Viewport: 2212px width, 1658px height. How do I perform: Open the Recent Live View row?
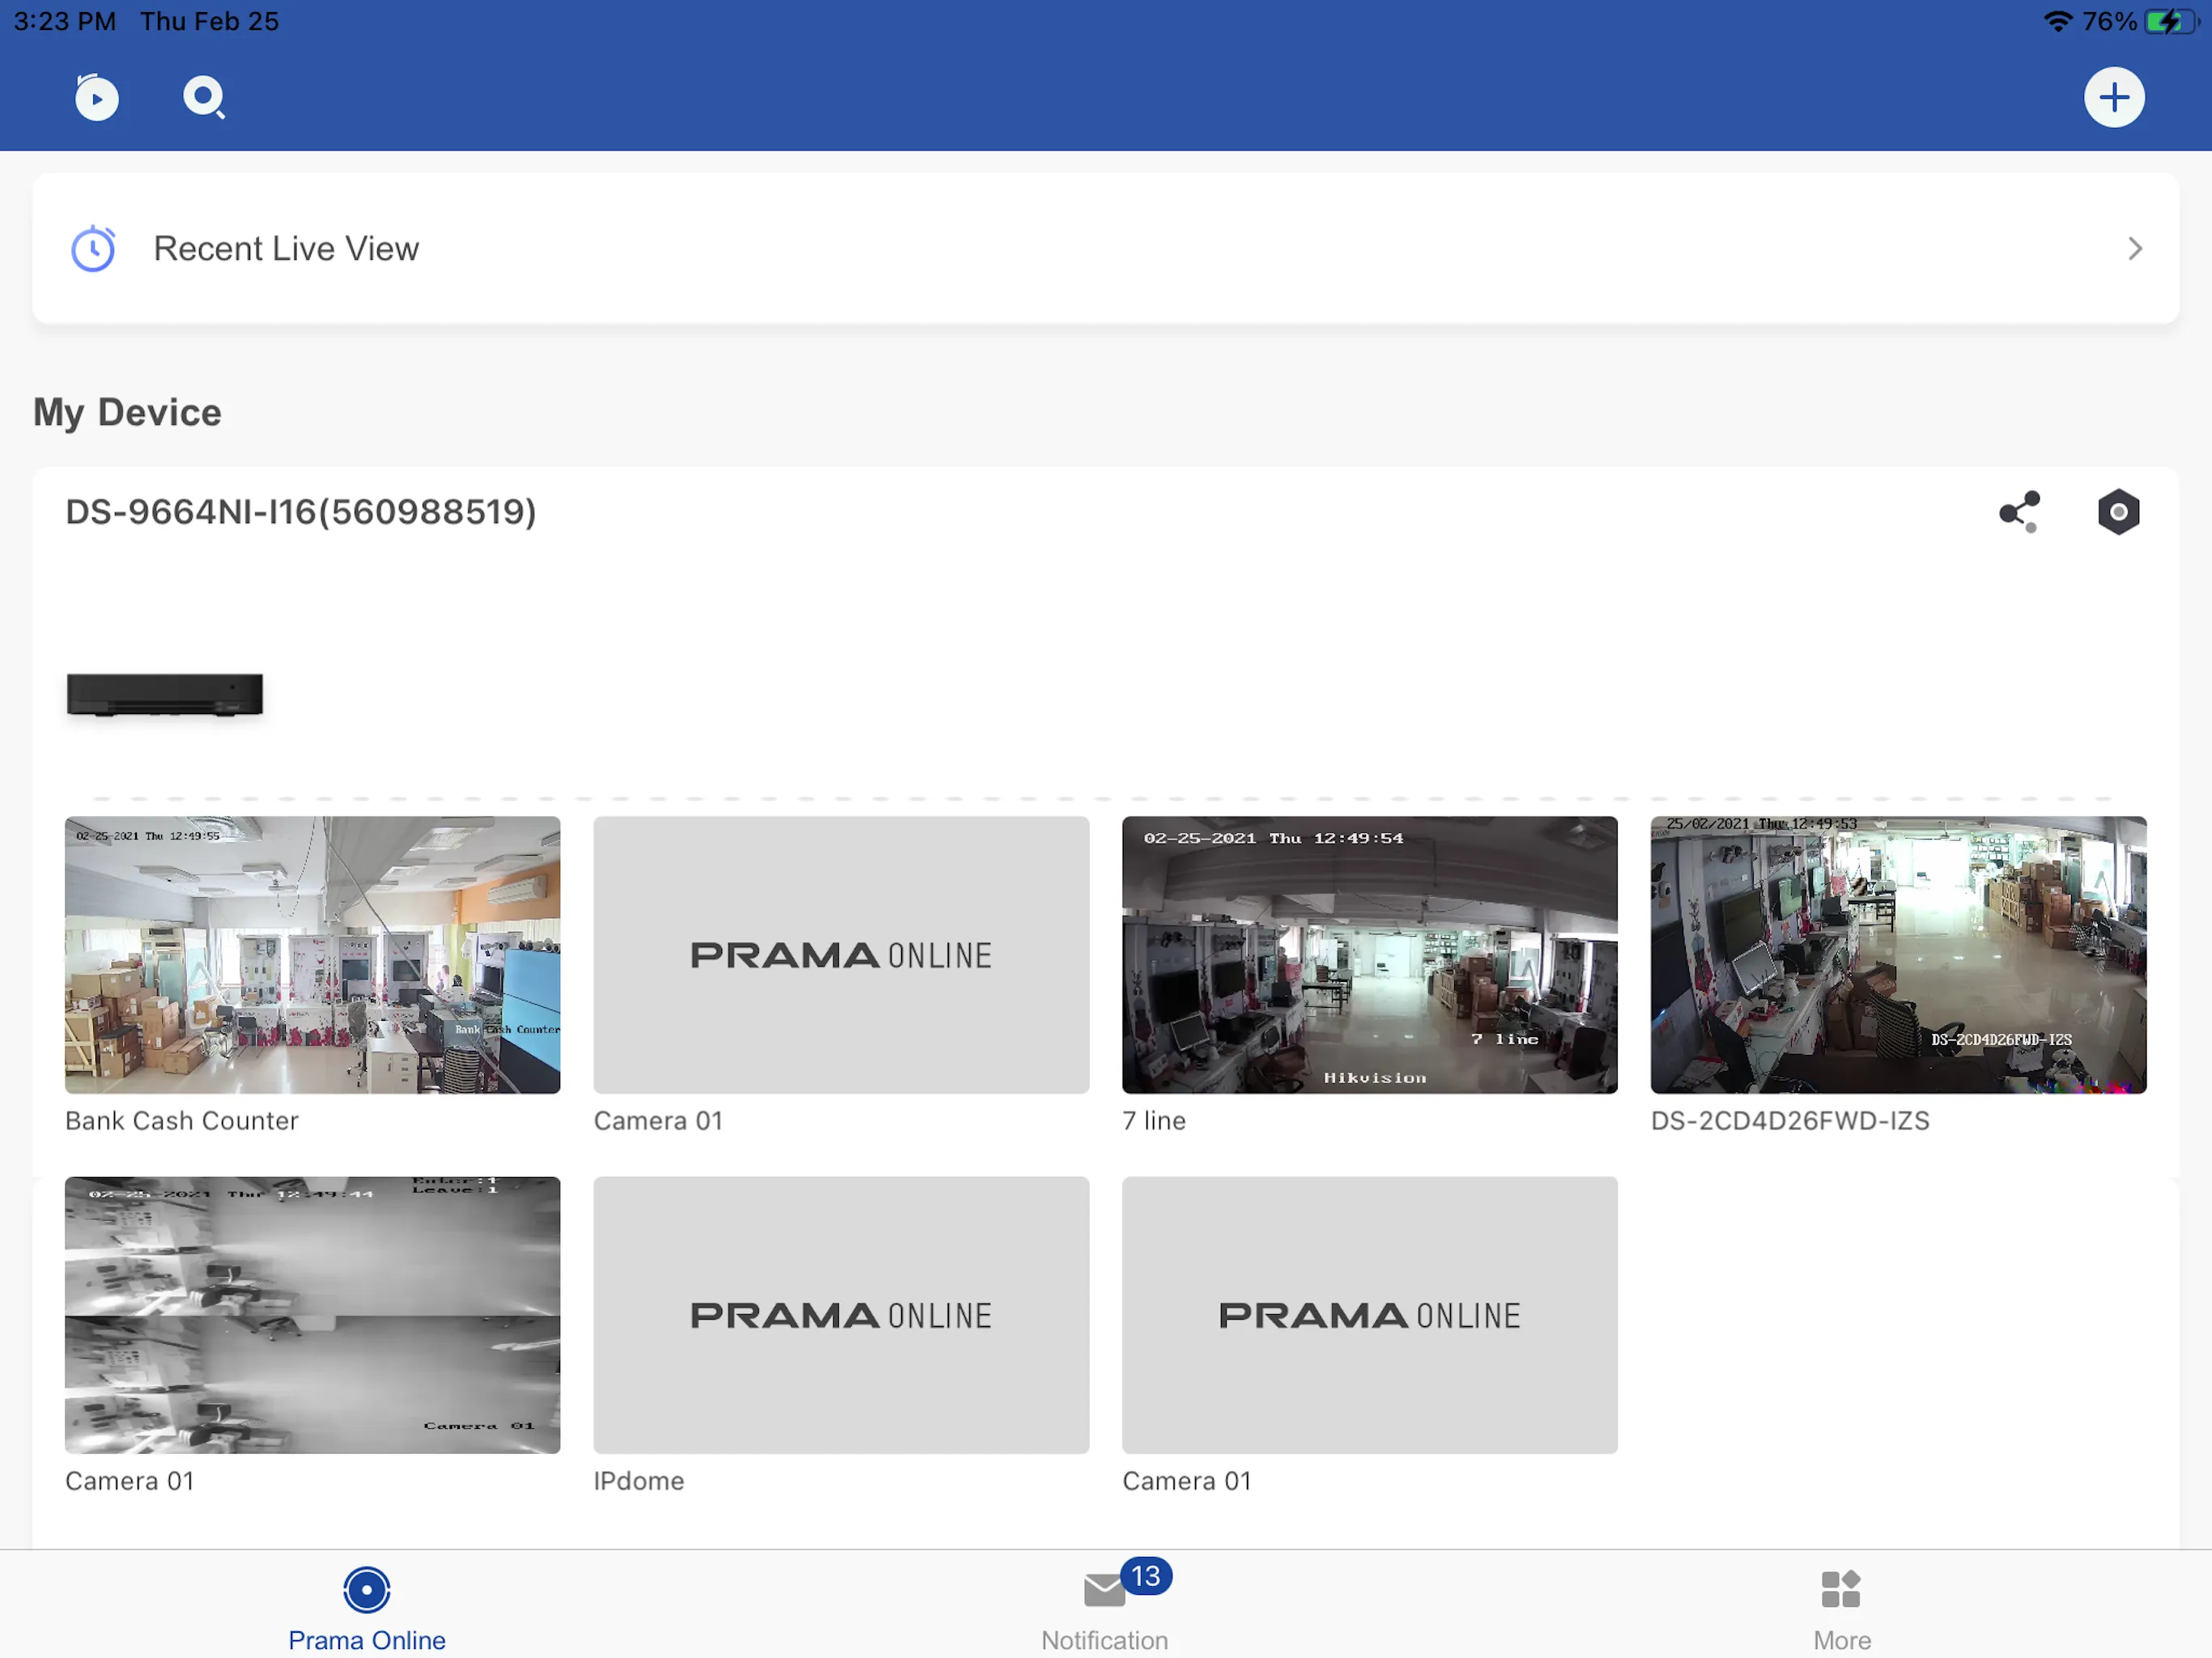tap(1105, 248)
